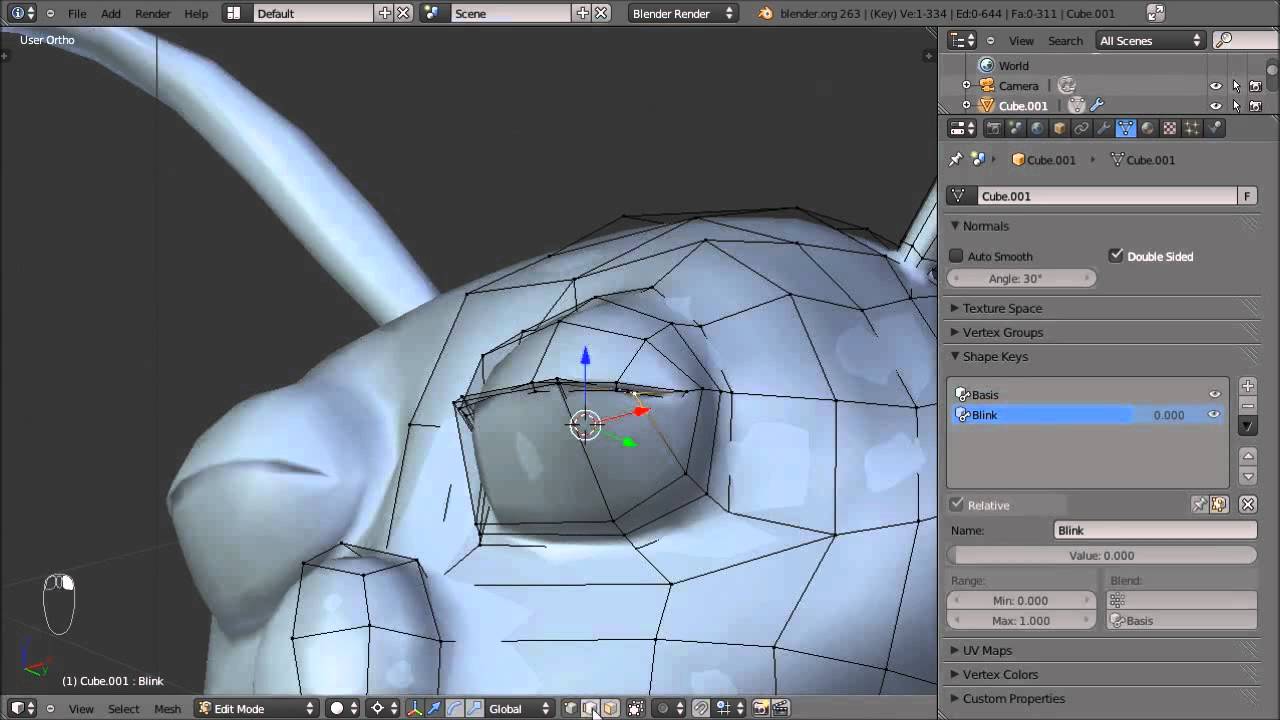This screenshot has width=1280, height=720.
Task: Select Vertex select mode in 3D header
Action: pyautogui.click(x=570, y=708)
